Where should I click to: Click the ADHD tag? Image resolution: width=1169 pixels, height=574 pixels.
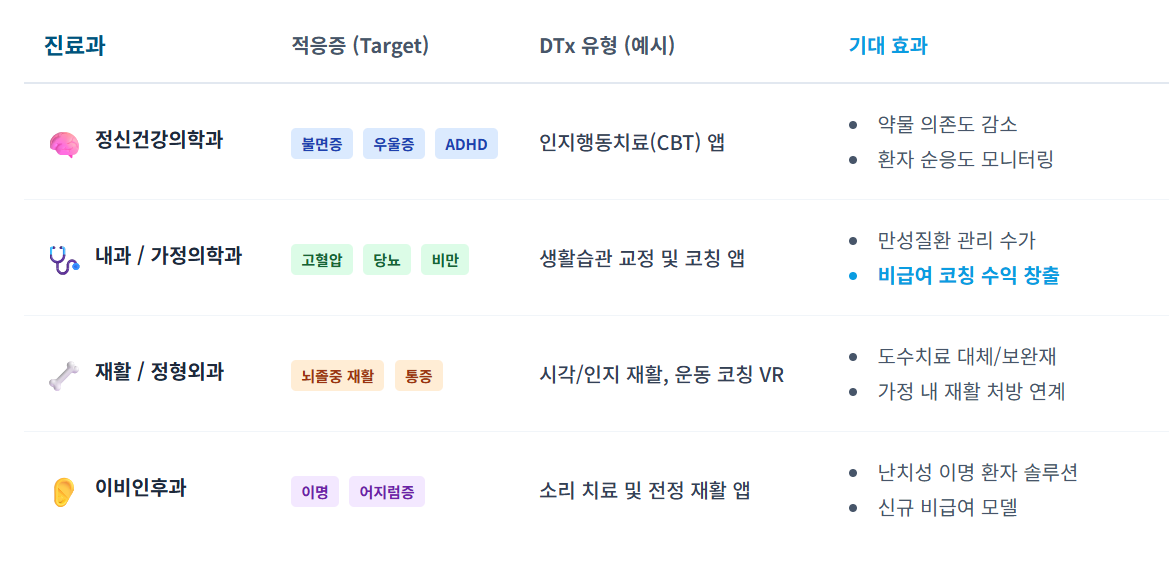point(466,144)
